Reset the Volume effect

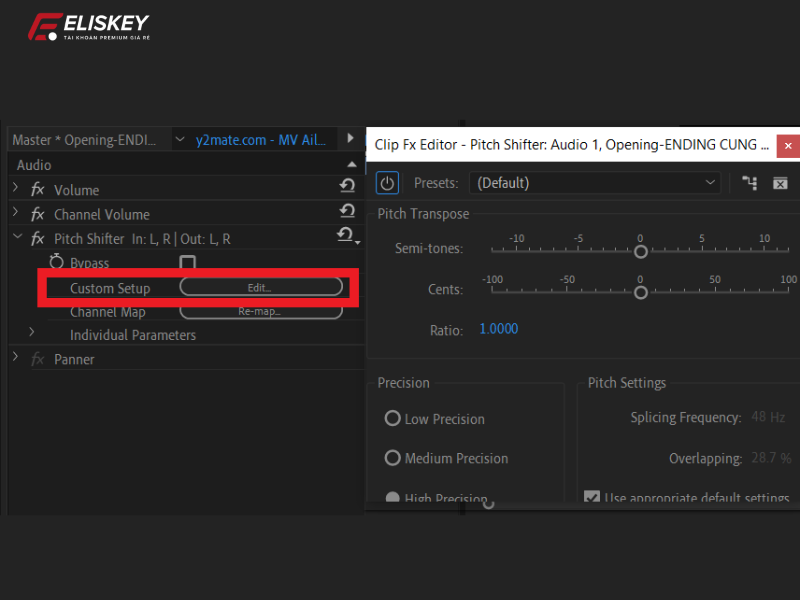(x=346, y=185)
